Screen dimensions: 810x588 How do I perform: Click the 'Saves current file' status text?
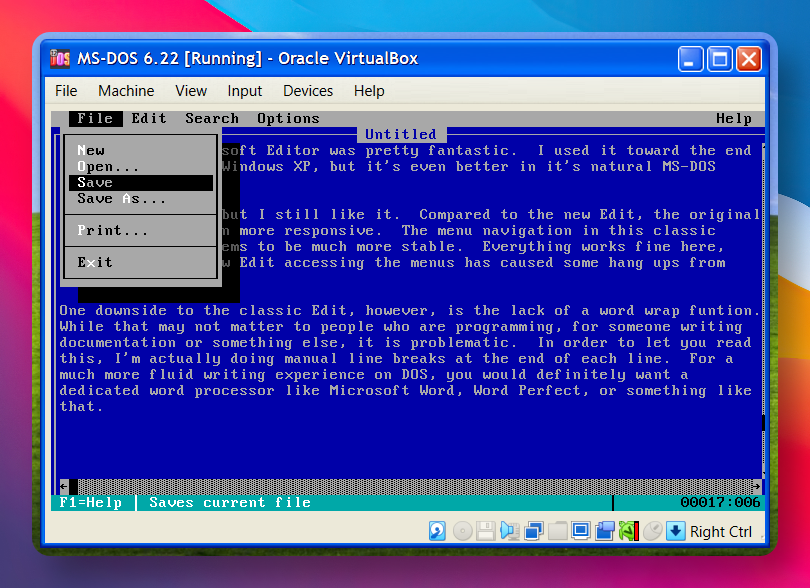click(230, 503)
